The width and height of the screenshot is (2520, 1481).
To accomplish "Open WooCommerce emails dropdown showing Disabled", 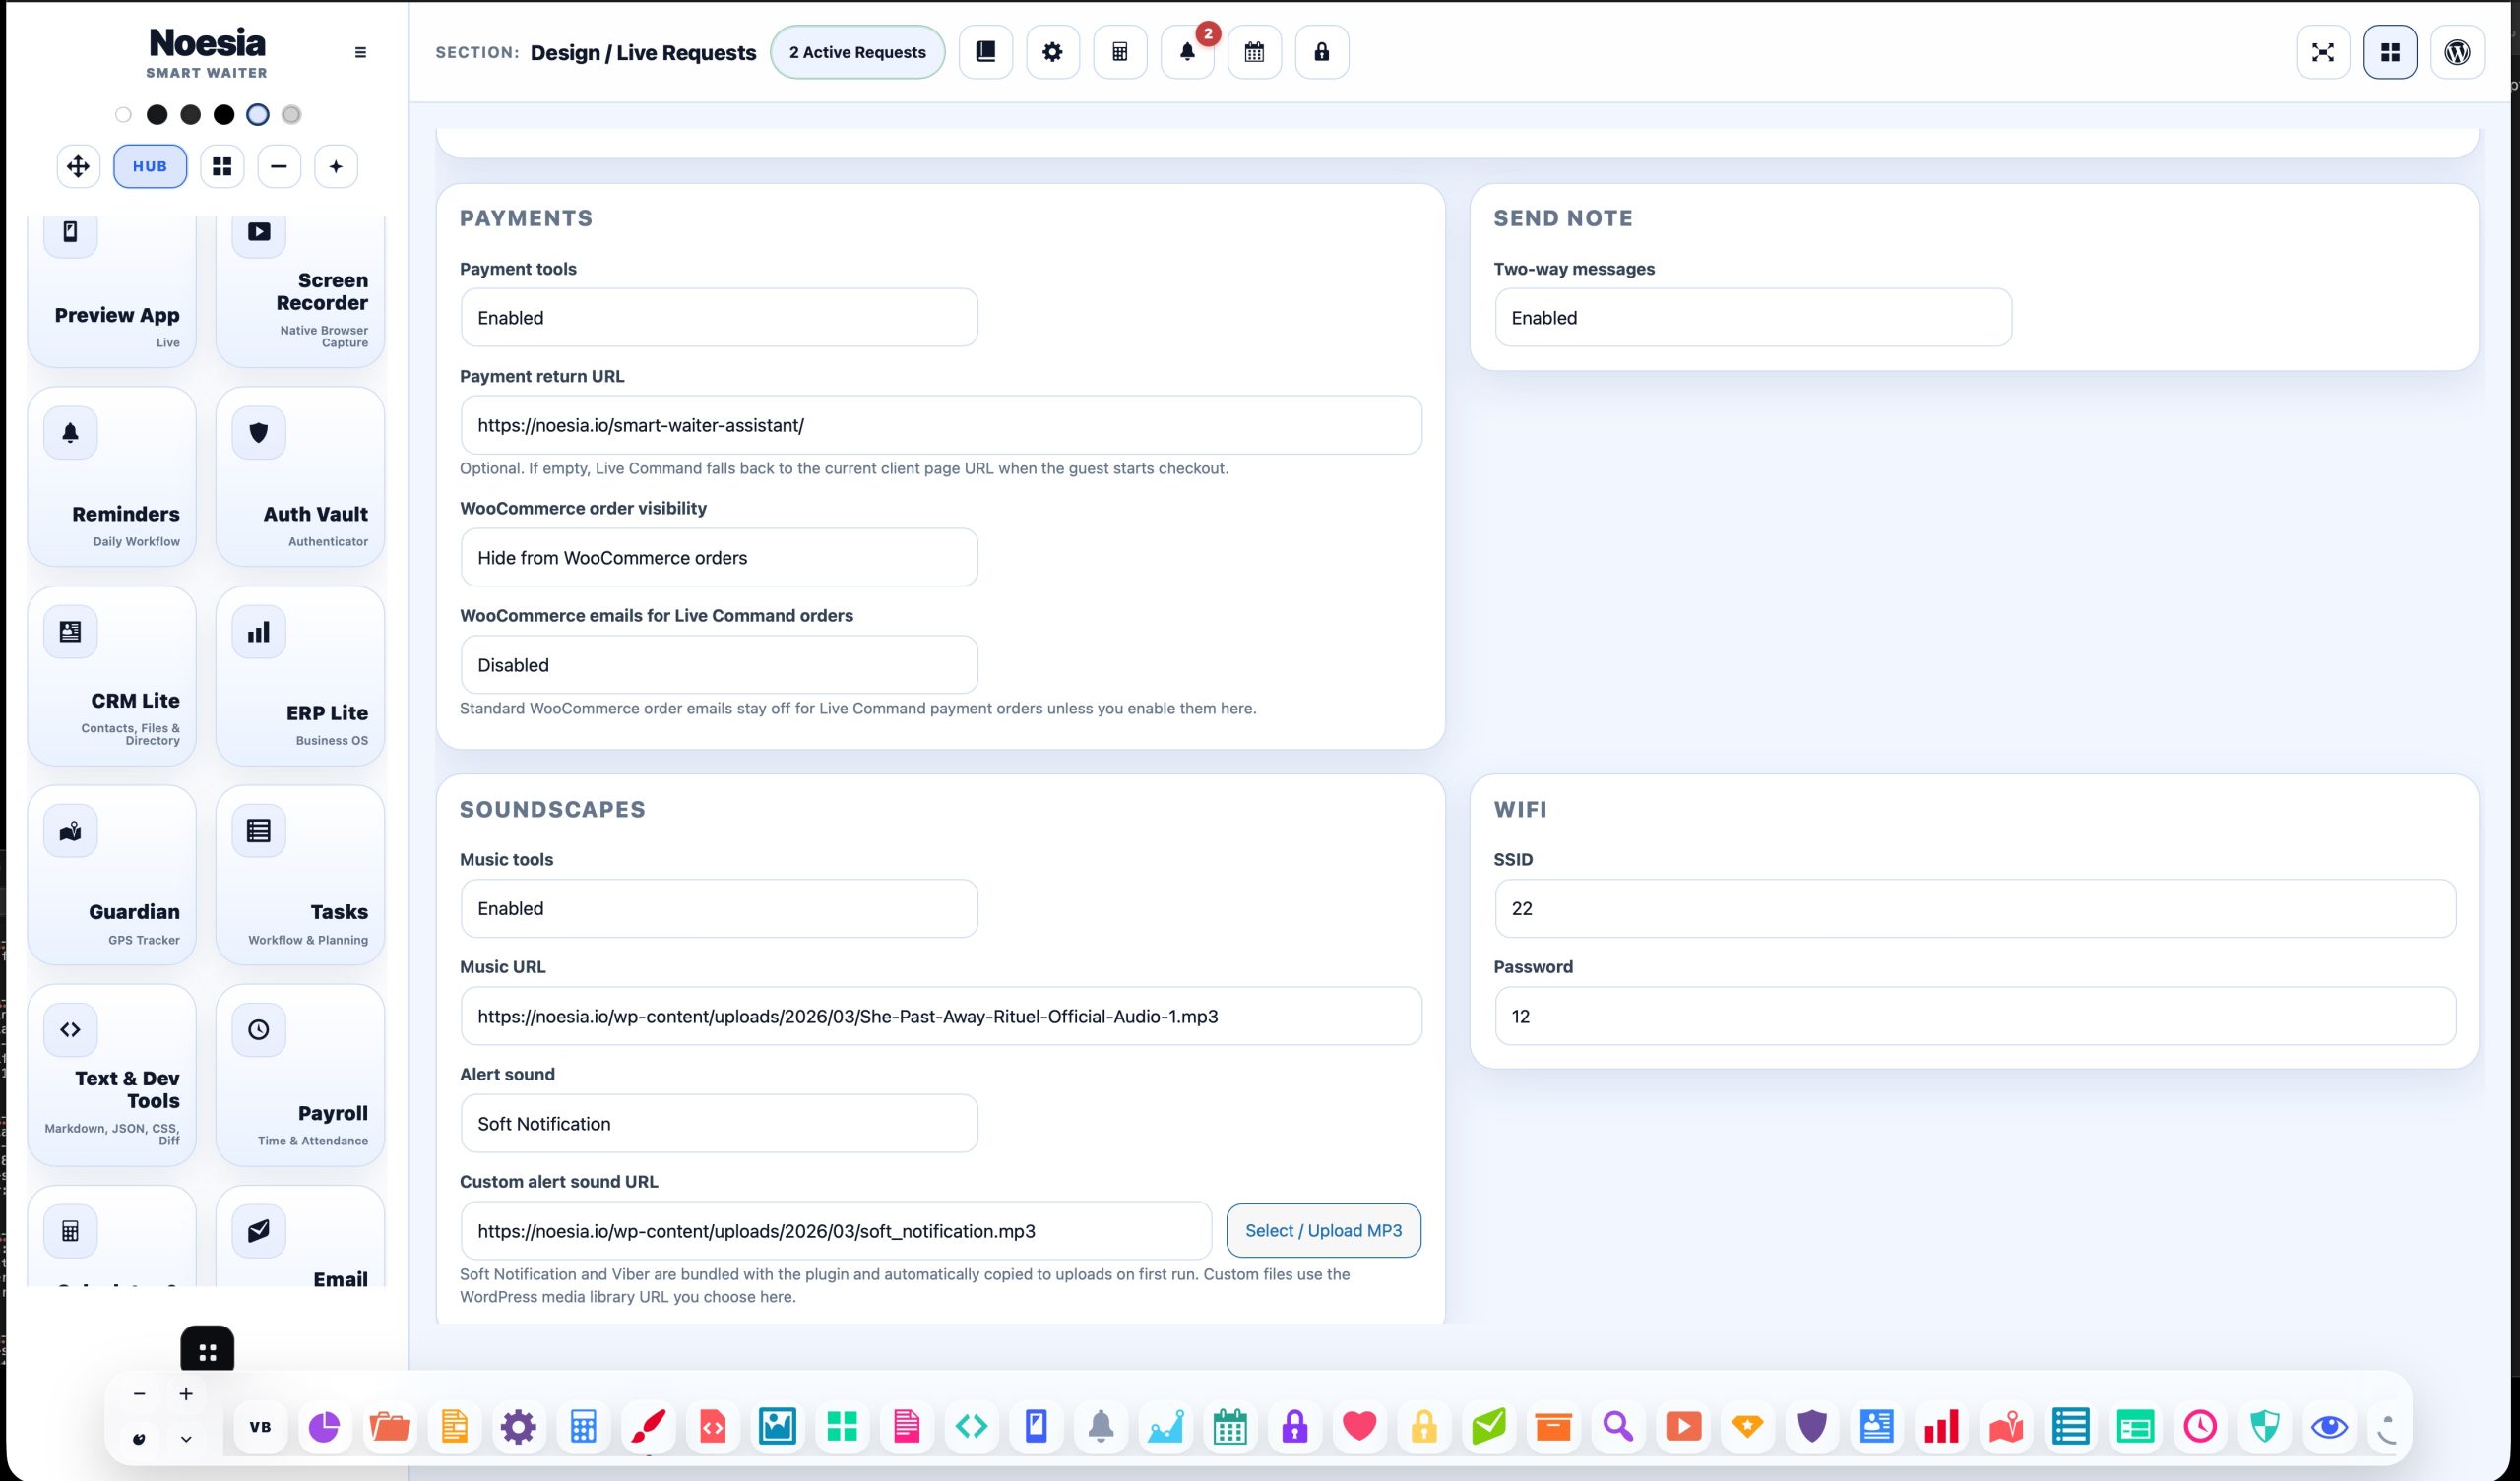I will tap(719, 665).
